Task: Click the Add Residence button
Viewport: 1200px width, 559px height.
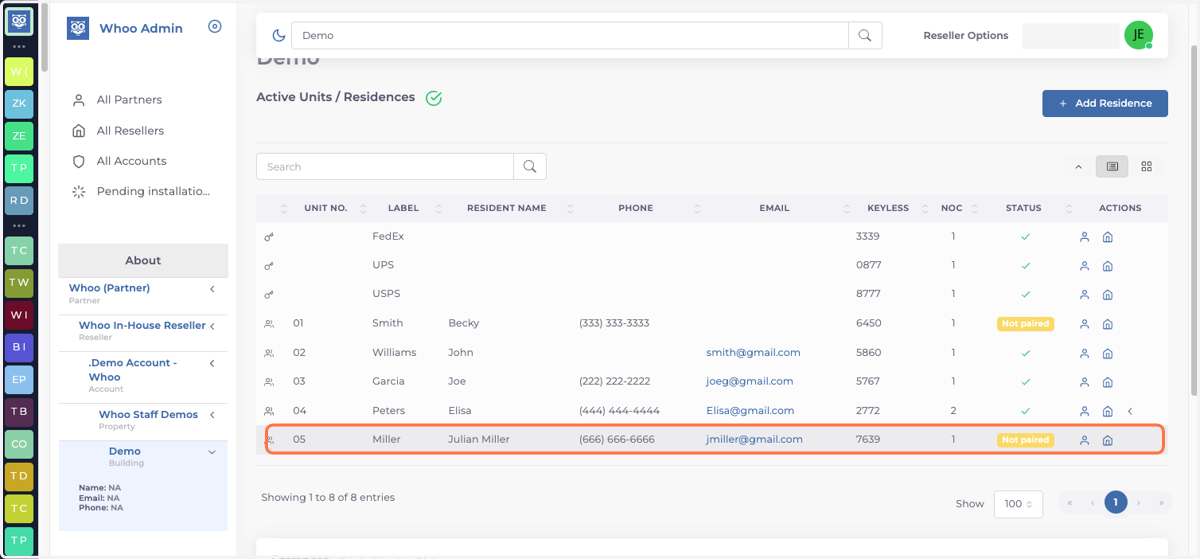Action: [1105, 103]
